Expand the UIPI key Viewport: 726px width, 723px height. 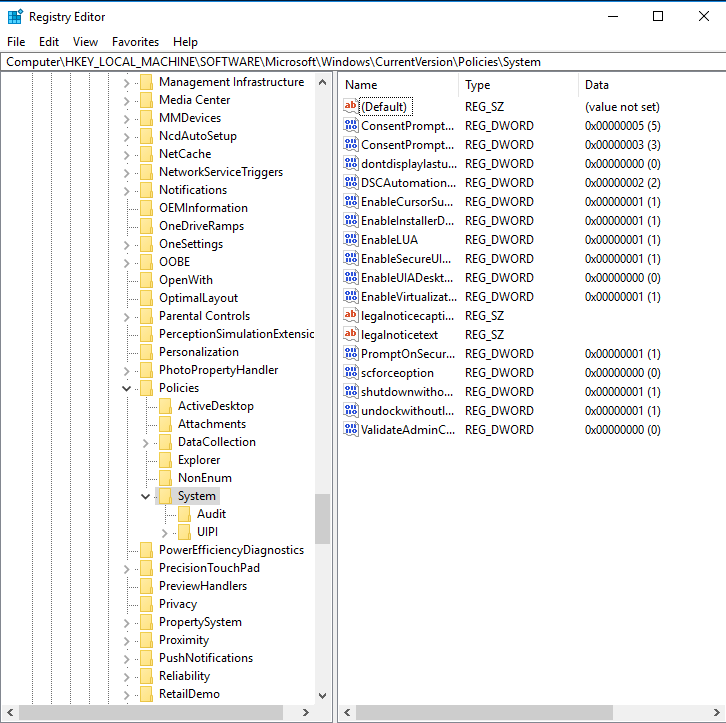tap(164, 533)
